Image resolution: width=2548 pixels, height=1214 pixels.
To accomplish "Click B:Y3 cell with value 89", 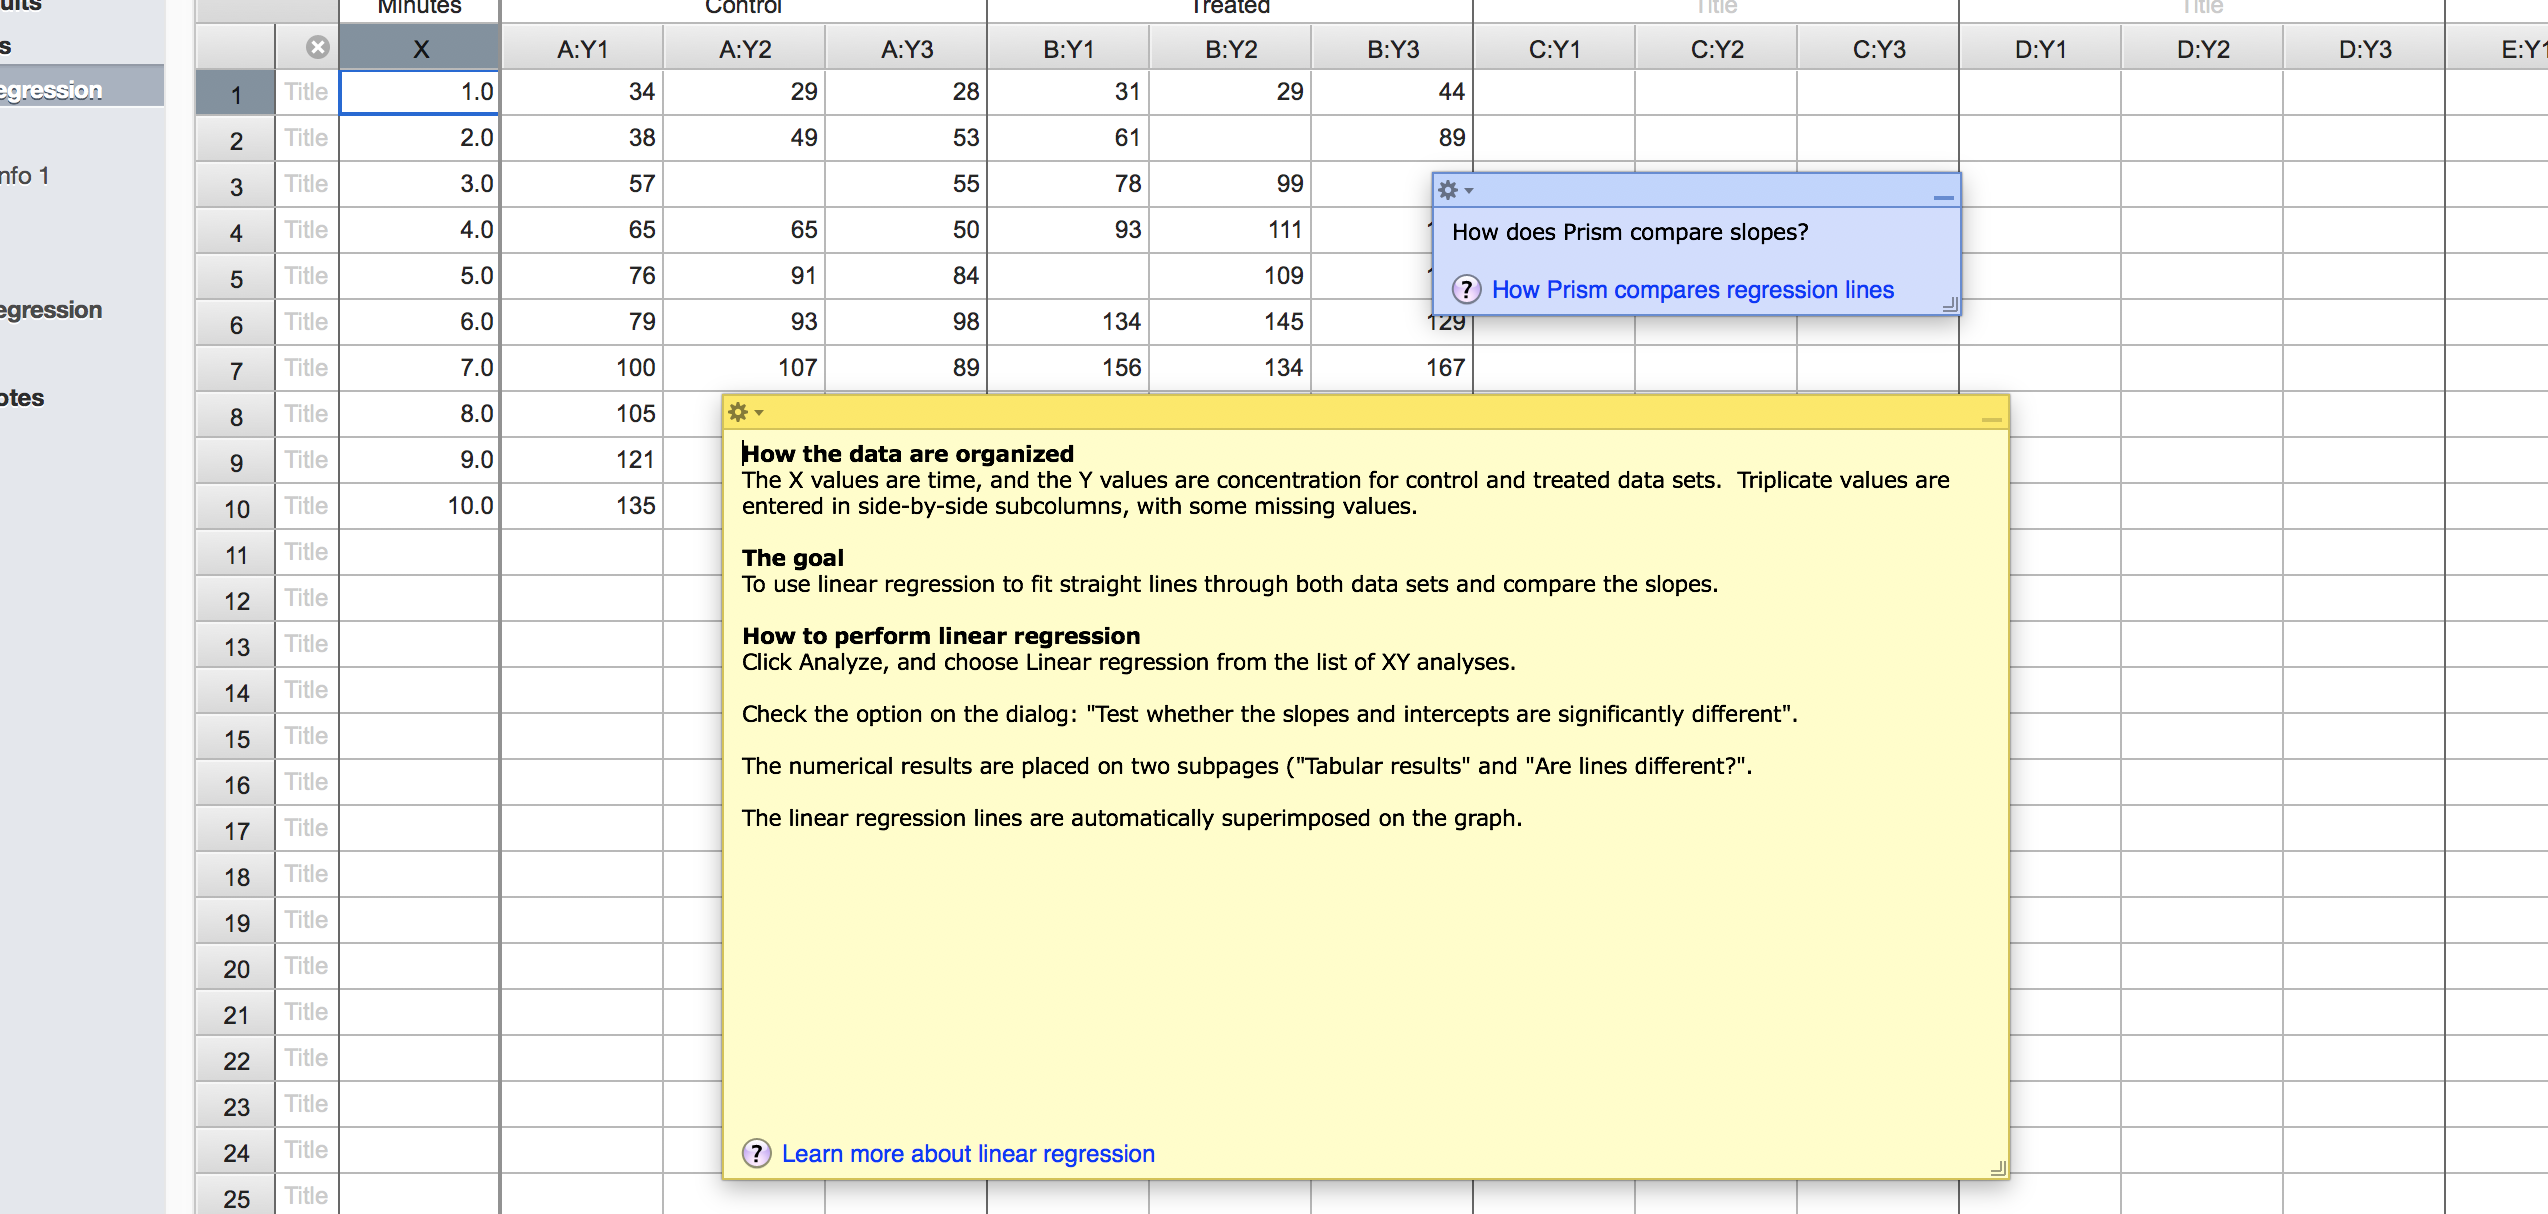I will pos(1392,138).
